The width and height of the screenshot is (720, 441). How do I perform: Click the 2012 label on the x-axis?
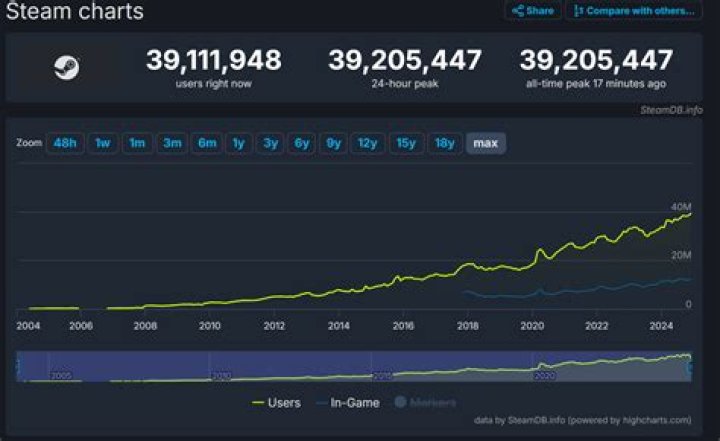click(x=274, y=326)
